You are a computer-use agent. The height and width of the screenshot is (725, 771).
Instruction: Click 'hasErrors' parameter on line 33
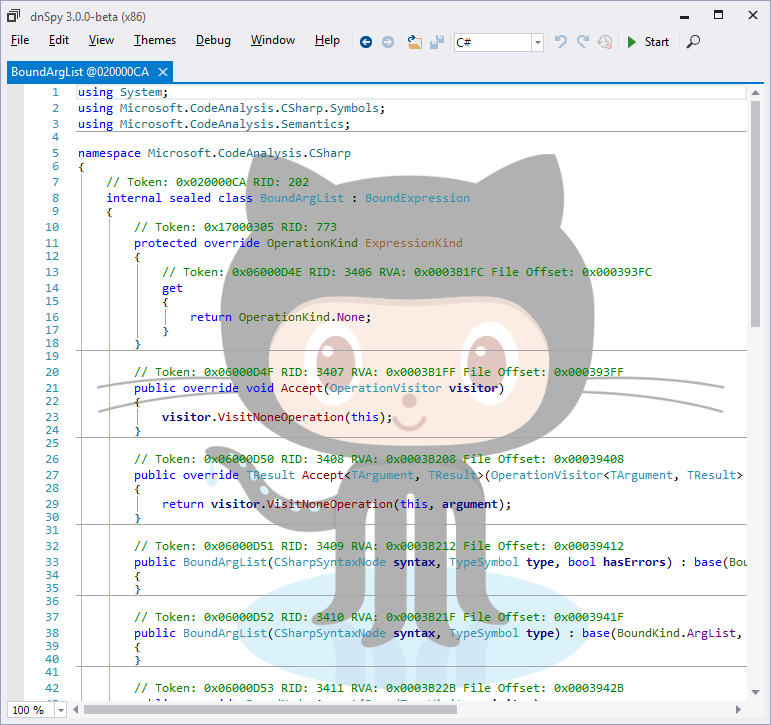634,562
